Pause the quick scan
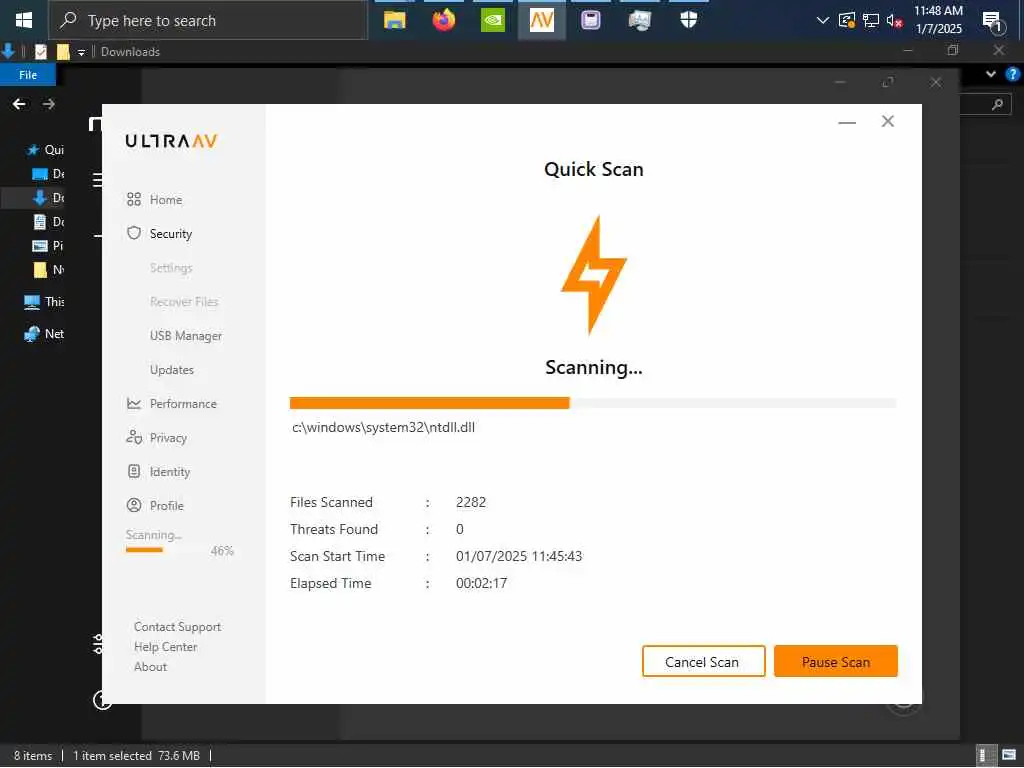The height and width of the screenshot is (768, 1024). [x=836, y=662]
